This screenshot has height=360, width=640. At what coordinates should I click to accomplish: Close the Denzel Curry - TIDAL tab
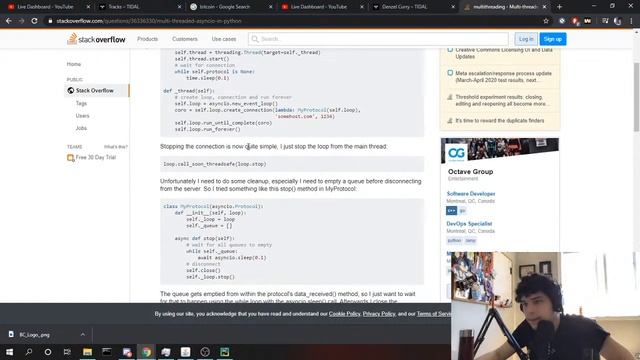[453, 7]
